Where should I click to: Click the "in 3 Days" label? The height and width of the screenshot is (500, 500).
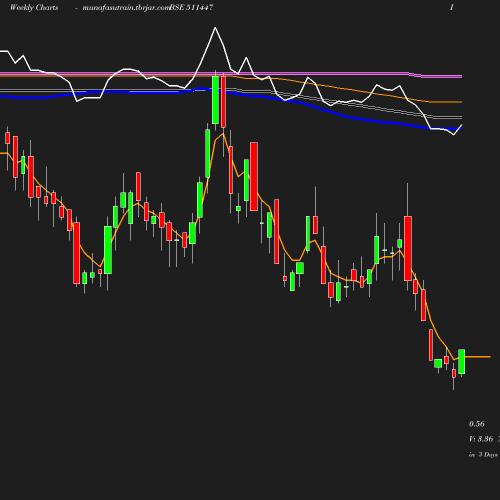coord(483,455)
